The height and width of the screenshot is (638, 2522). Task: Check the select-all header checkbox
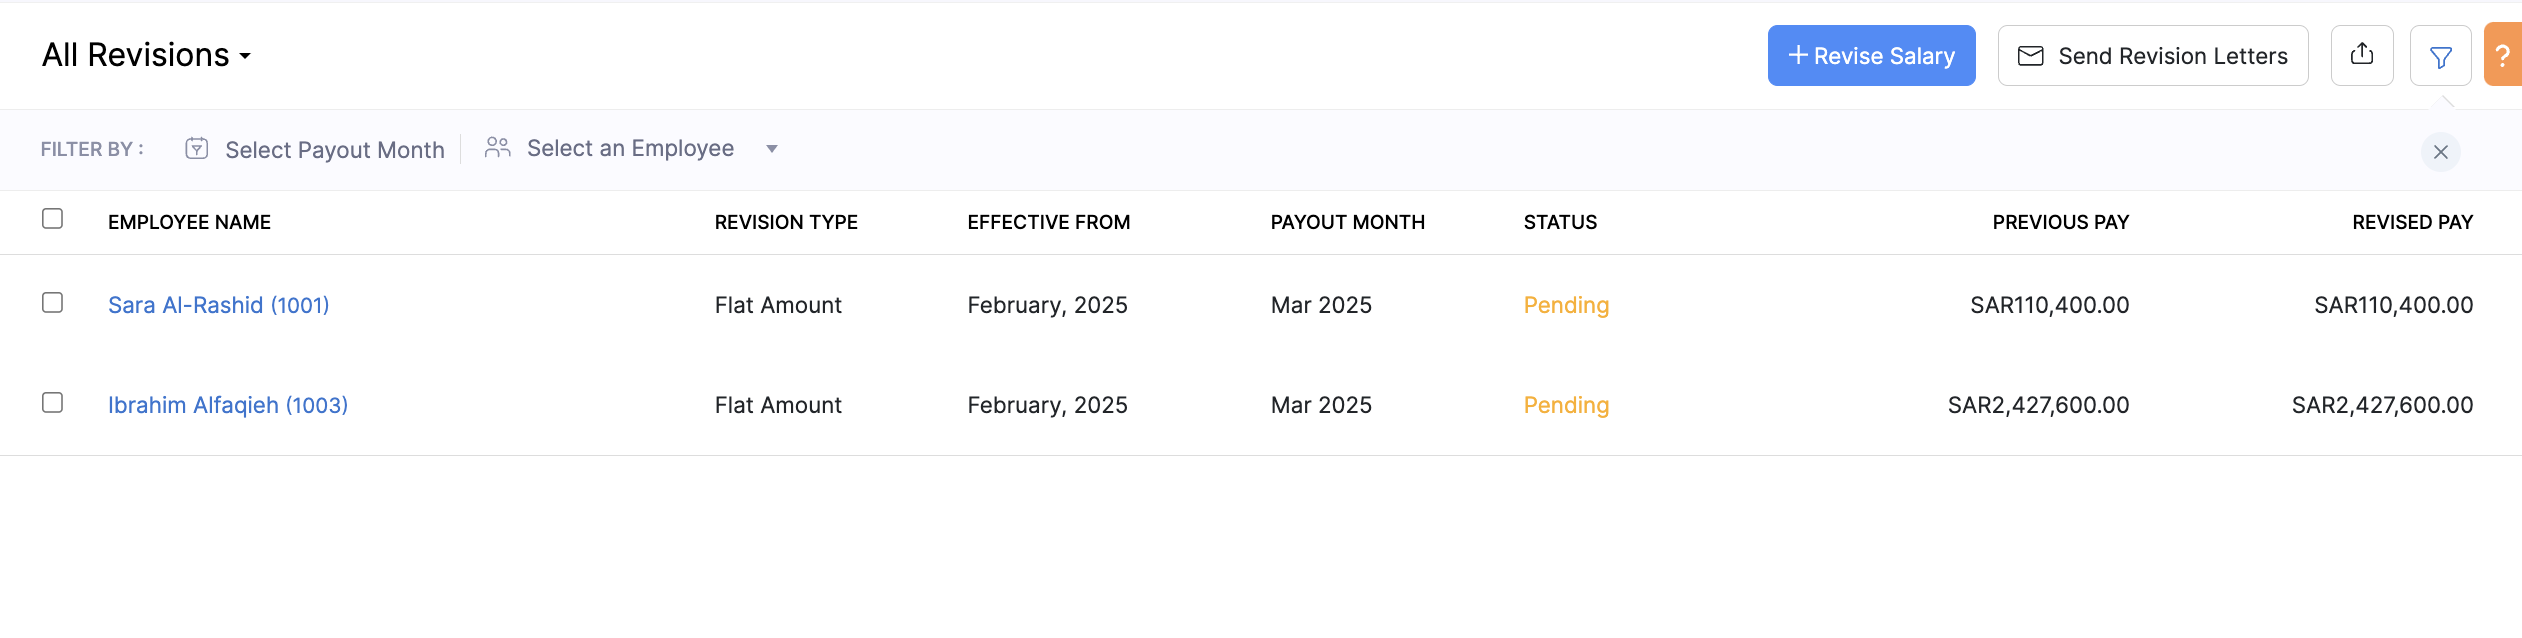pyautogui.click(x=53, y=219)
